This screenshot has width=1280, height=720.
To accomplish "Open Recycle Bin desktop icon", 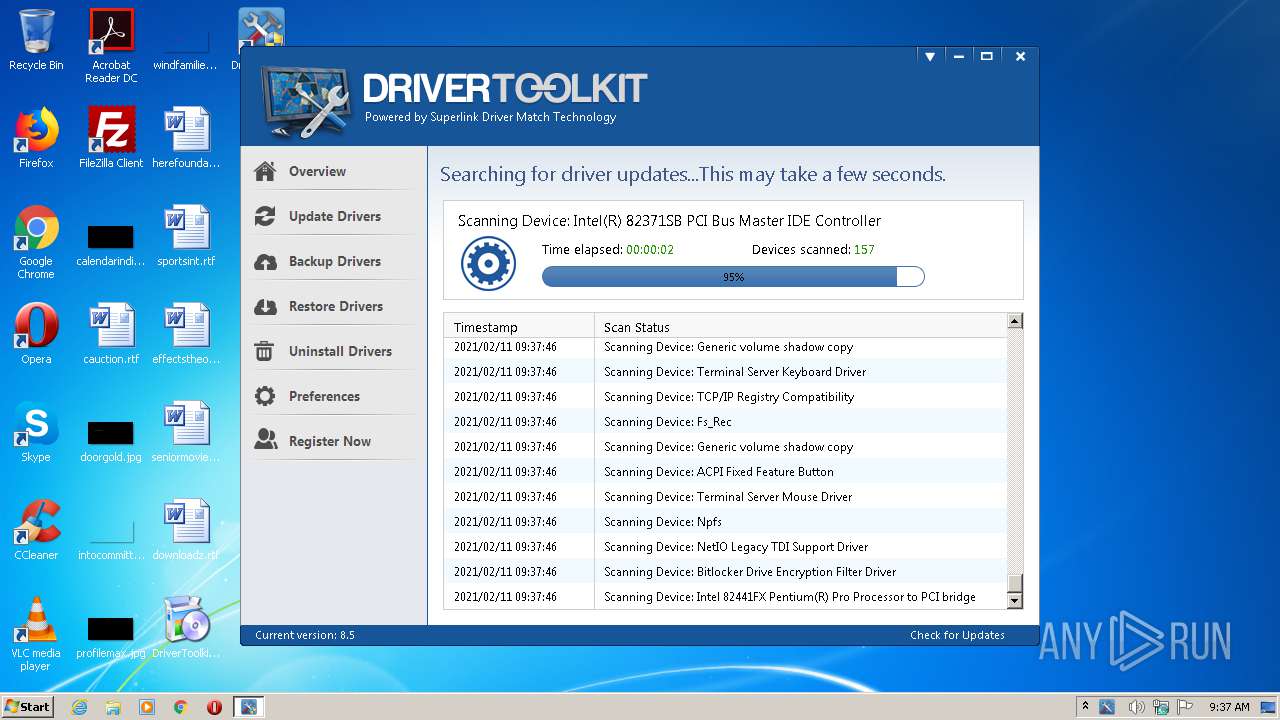I will point(36,40).
